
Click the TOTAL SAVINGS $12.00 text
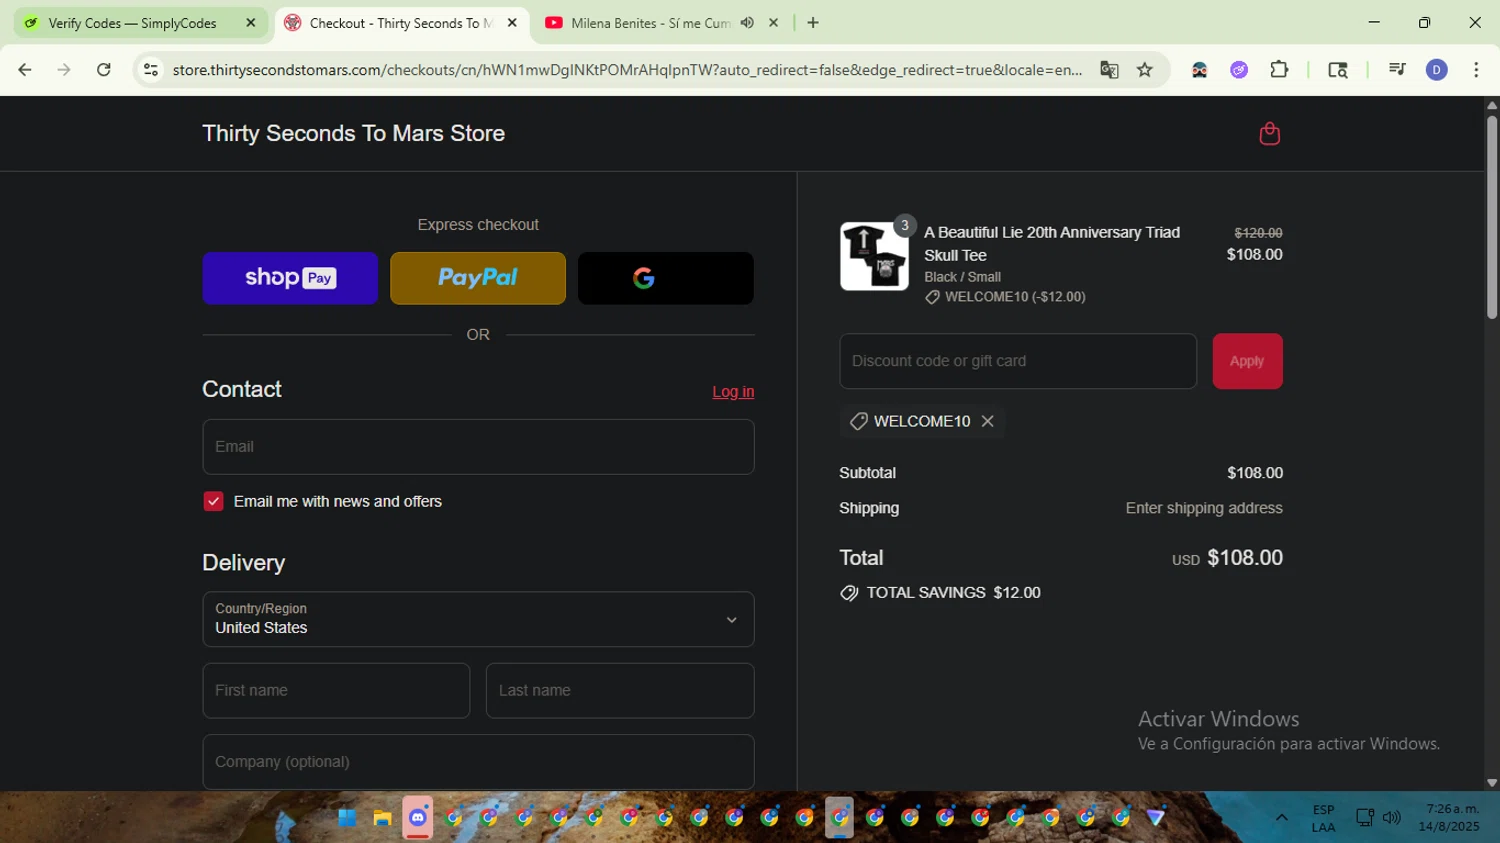pyautogui.click(x=954, y=593)
